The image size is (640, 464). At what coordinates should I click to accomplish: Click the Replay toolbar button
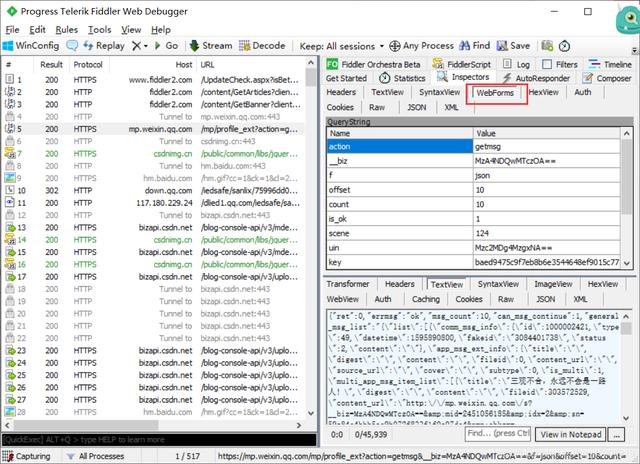104,46
